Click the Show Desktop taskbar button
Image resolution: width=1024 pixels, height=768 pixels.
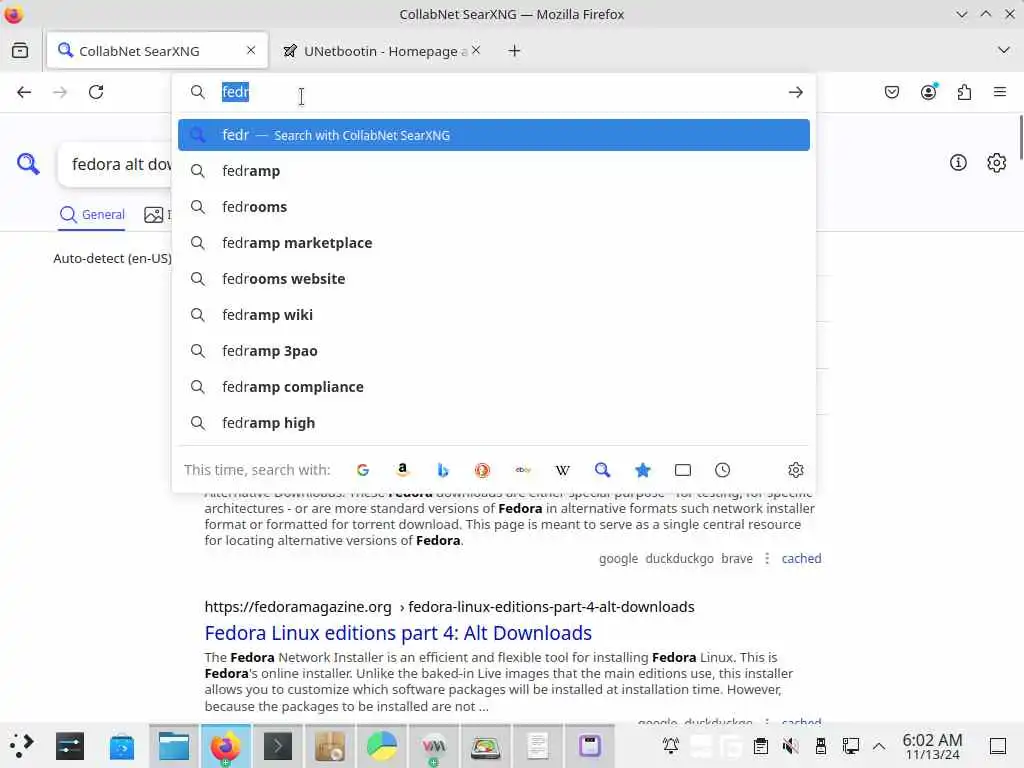(x=998, y=746)
